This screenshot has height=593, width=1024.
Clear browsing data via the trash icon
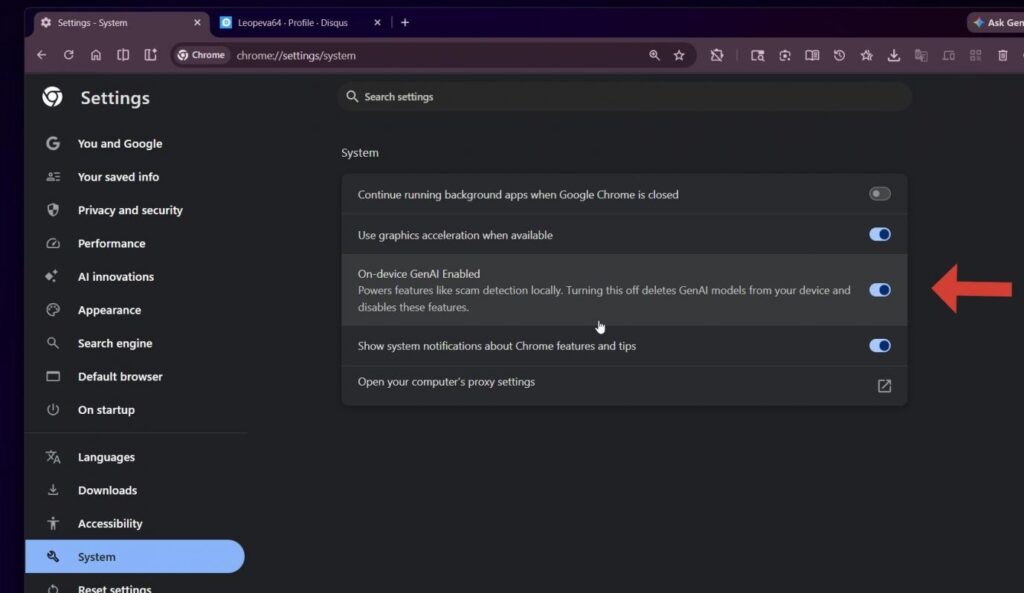click(x=1002, y=55)
